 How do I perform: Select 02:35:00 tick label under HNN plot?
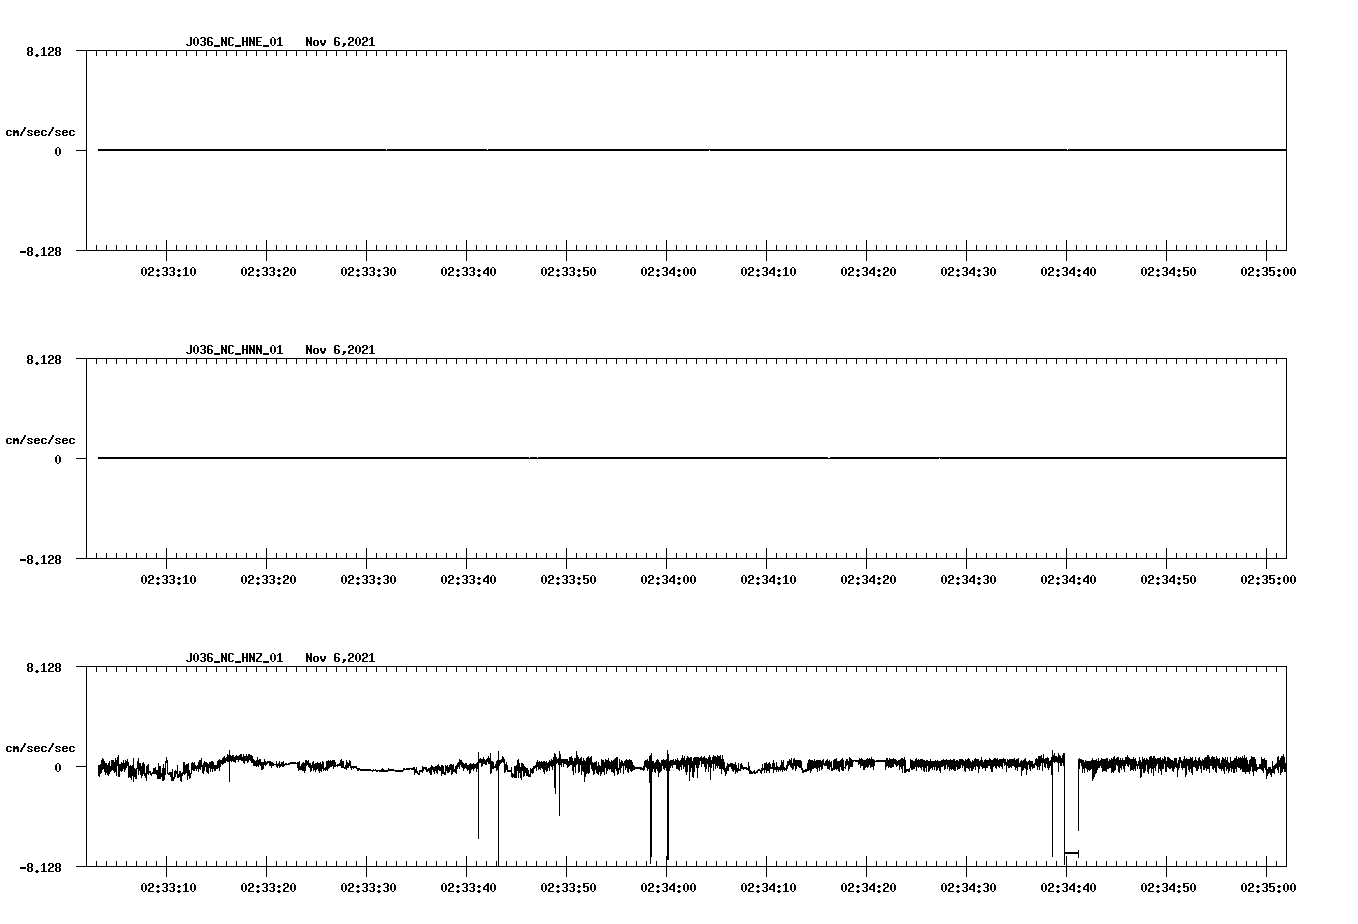click(1268, 579)
